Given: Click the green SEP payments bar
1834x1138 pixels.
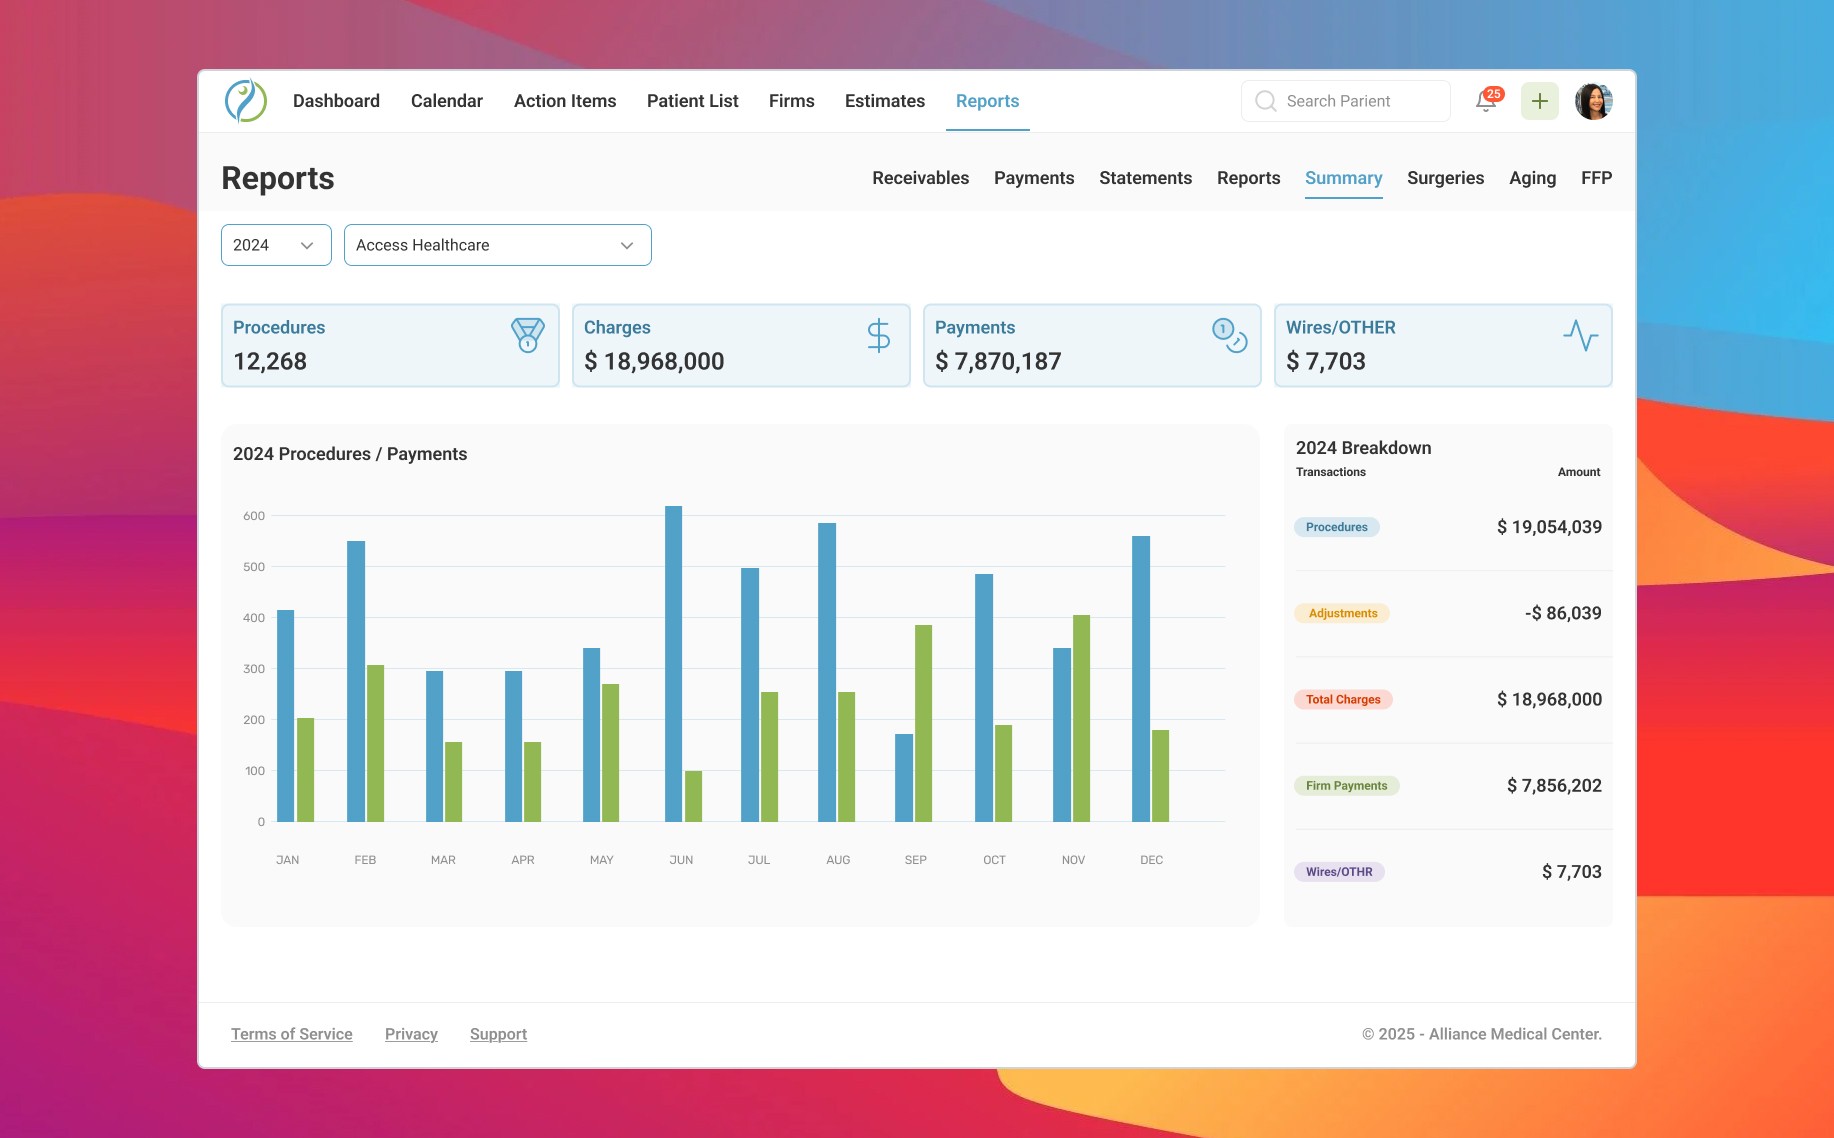Looking at the screenshot, I should pyautogui.click(x=923, y=723).
